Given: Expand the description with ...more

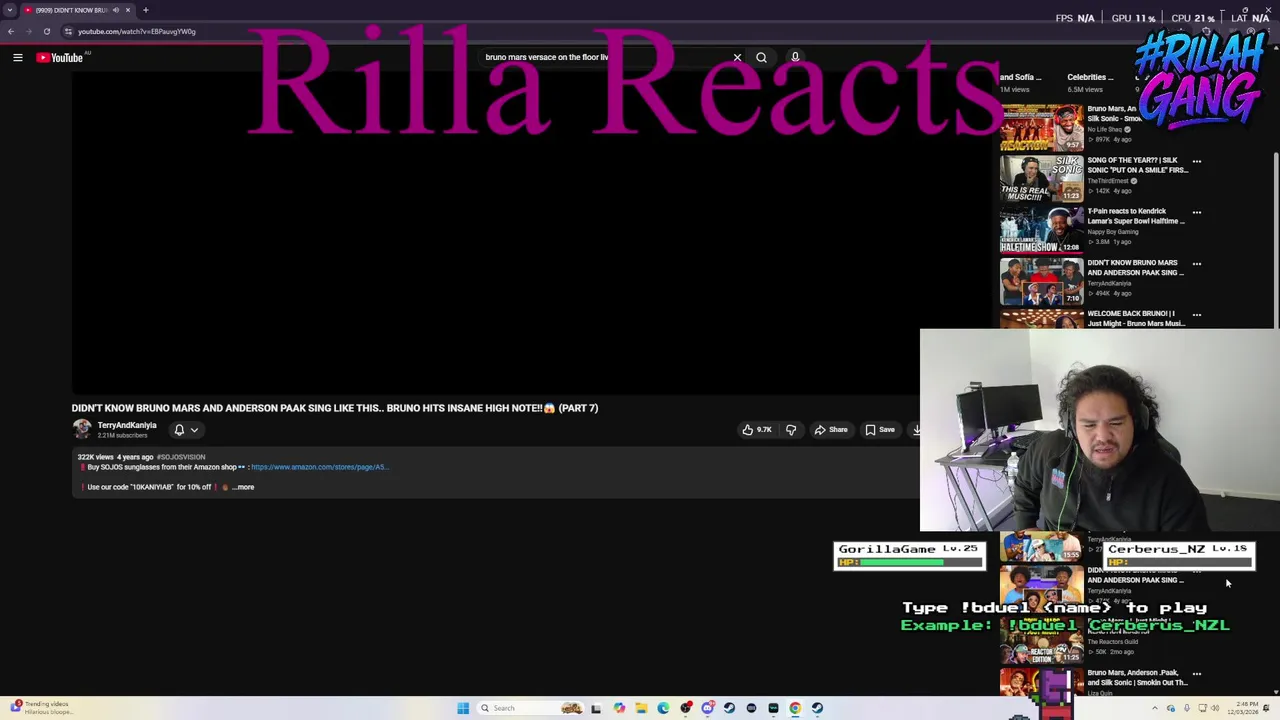Looking at the screenshot, I should click(243, 487).
